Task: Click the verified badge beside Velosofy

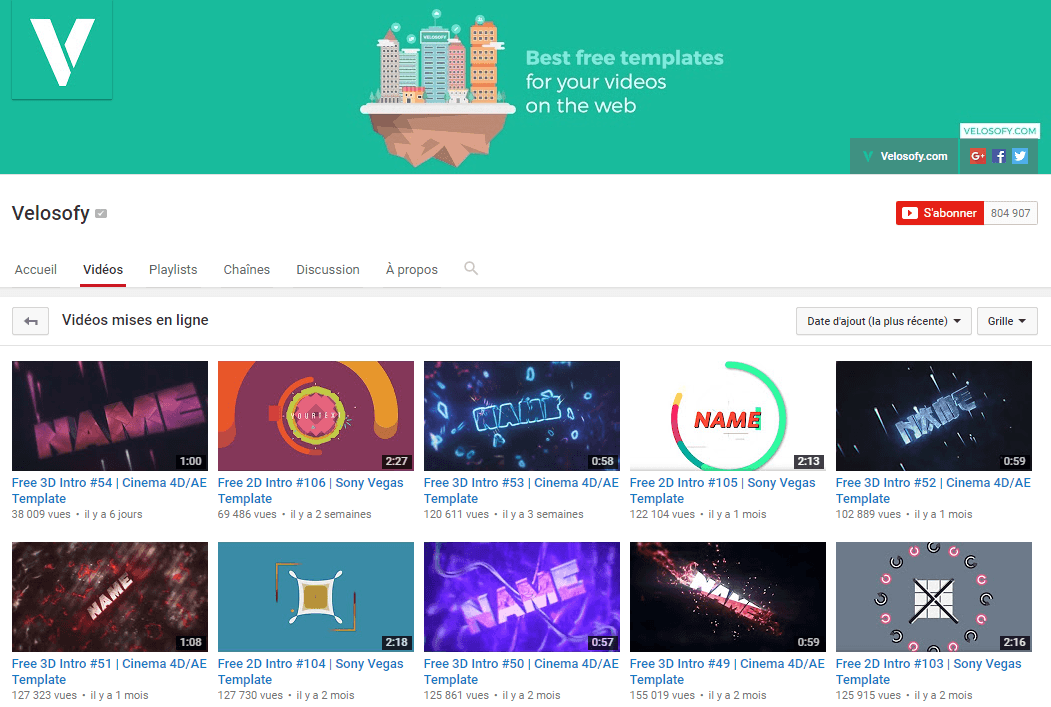Action: point(101,214)
